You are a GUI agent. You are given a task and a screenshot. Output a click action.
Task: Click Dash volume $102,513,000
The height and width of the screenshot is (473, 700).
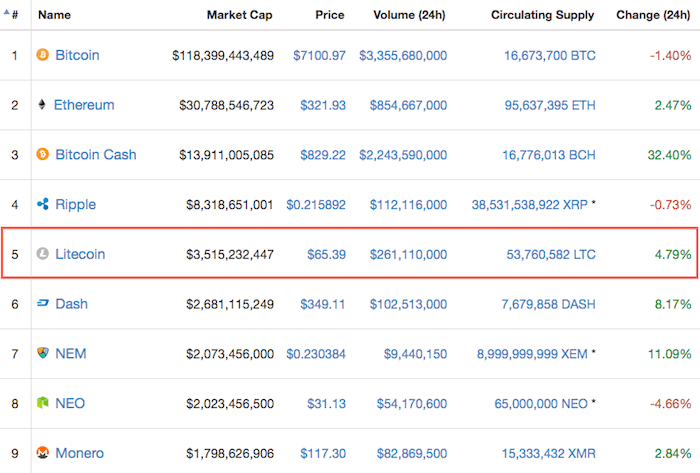pos(408,304)
